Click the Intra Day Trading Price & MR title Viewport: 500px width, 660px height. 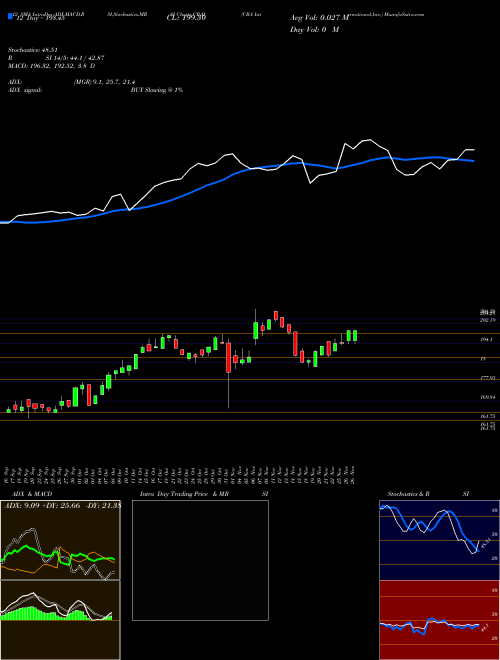click(184, 494)
